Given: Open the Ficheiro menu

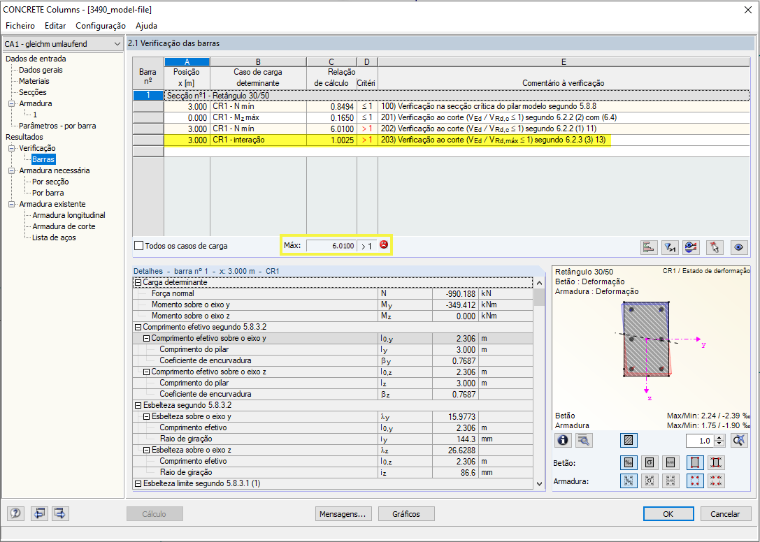Looking at the screenshot, I should [20, 26].
